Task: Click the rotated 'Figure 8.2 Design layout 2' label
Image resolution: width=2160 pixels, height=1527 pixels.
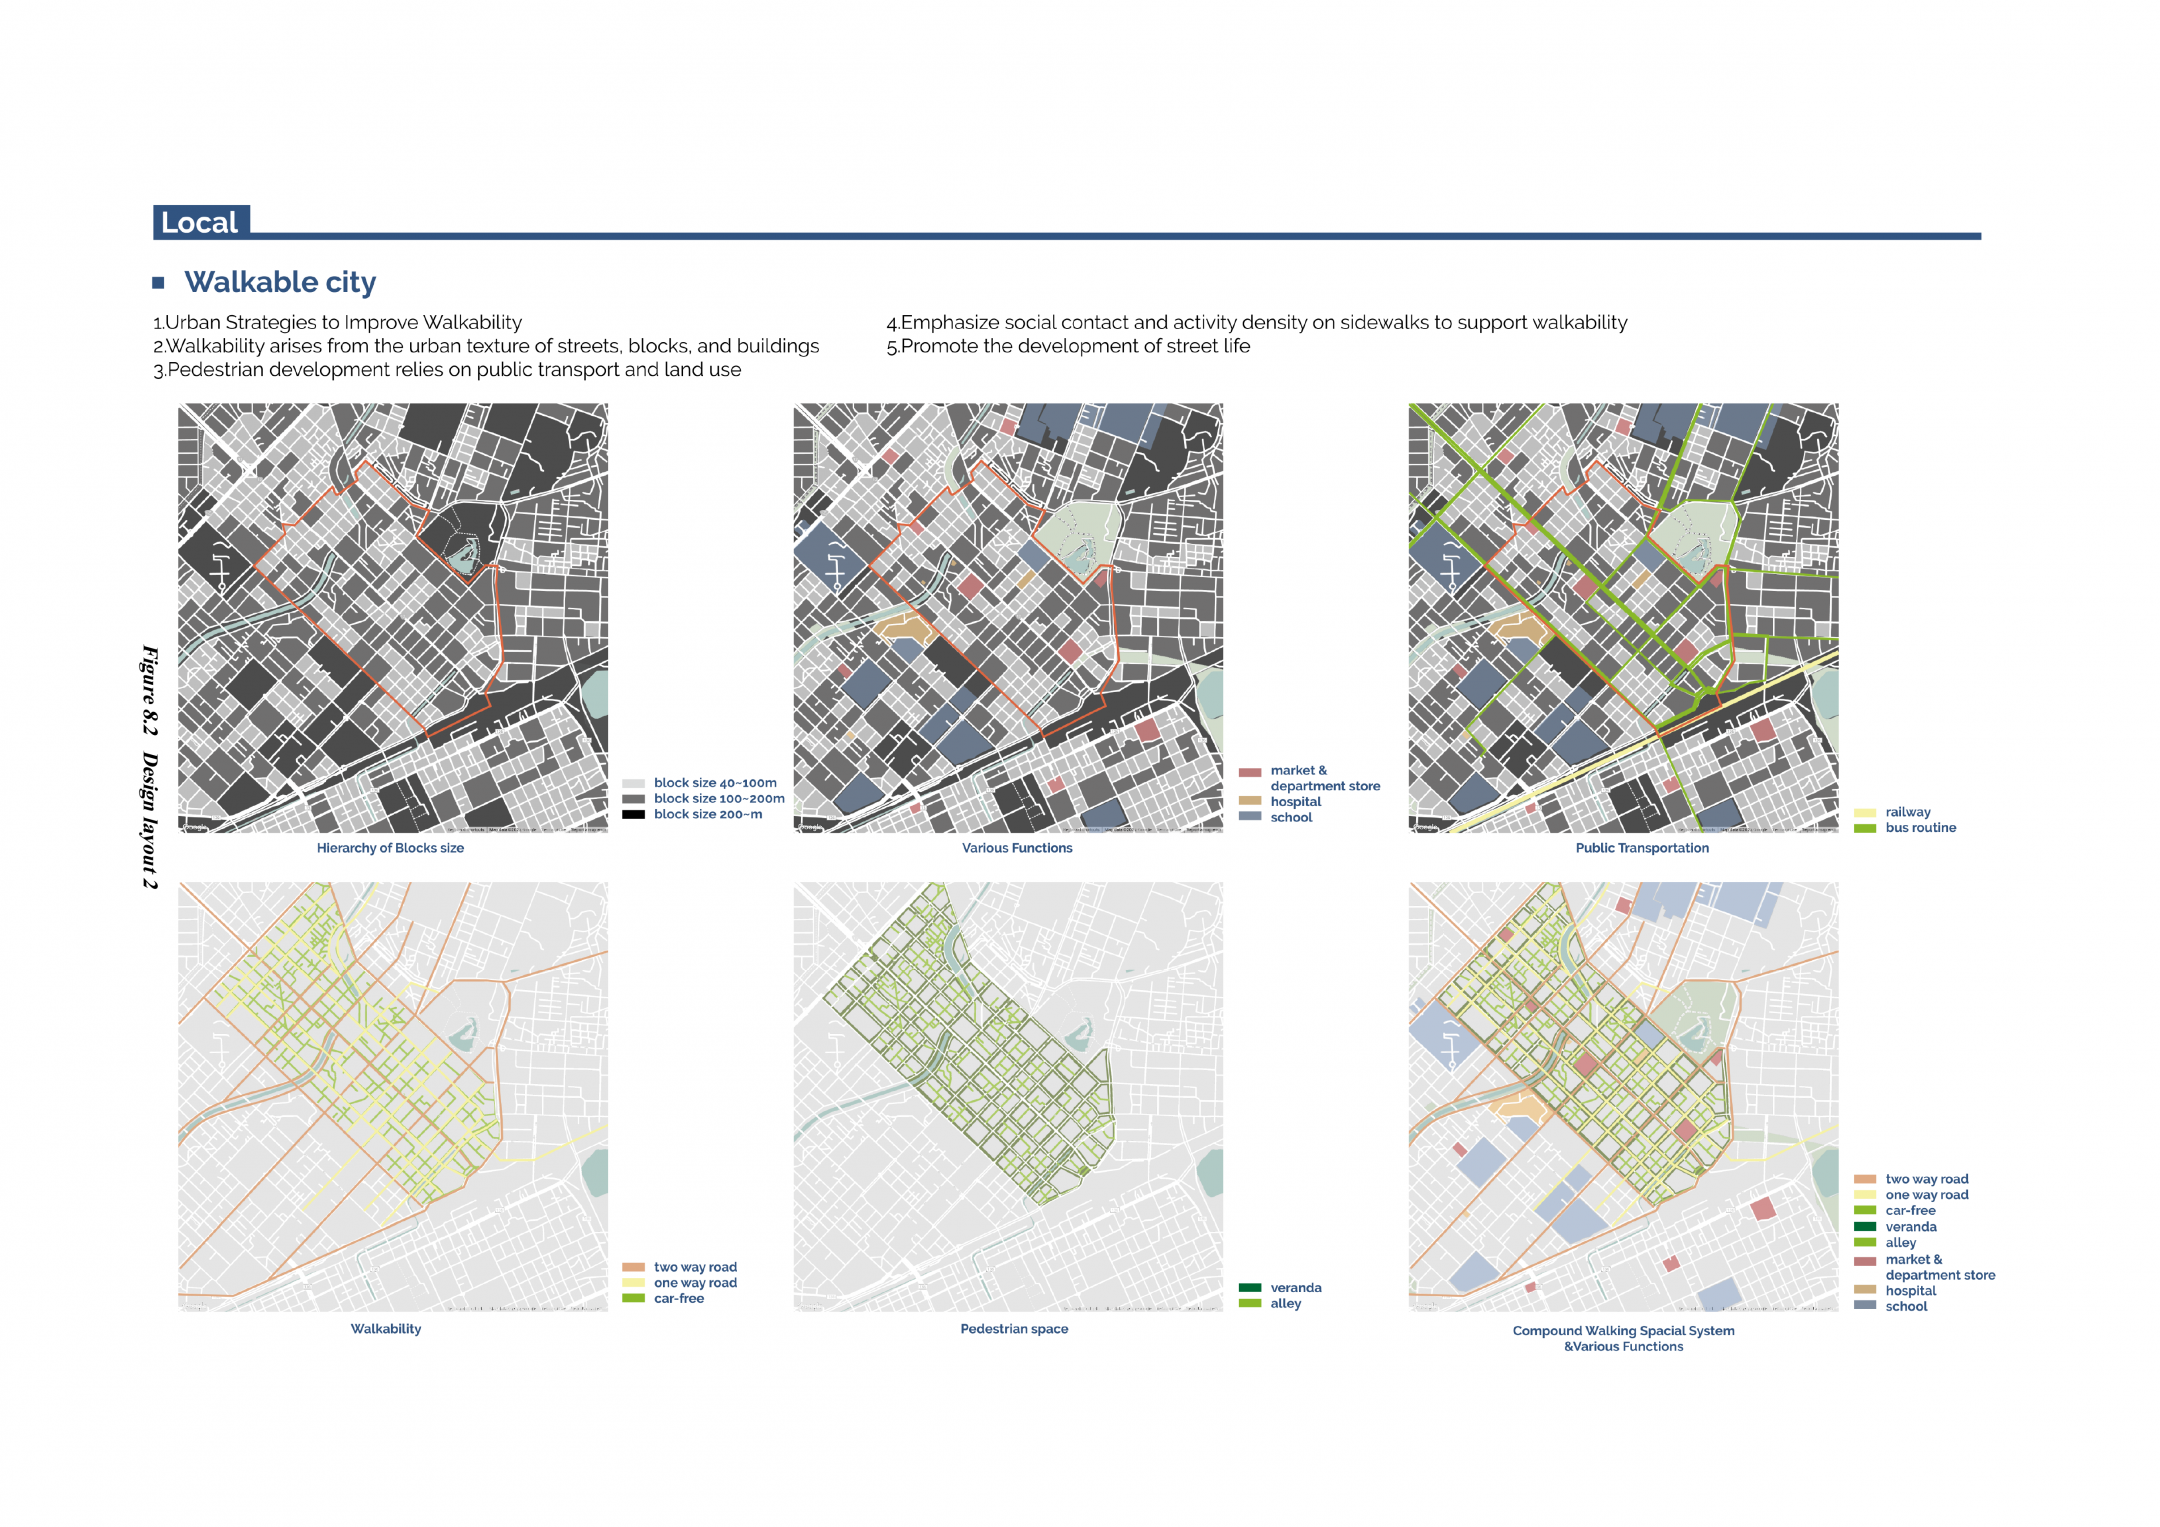Action: (150, 766)
